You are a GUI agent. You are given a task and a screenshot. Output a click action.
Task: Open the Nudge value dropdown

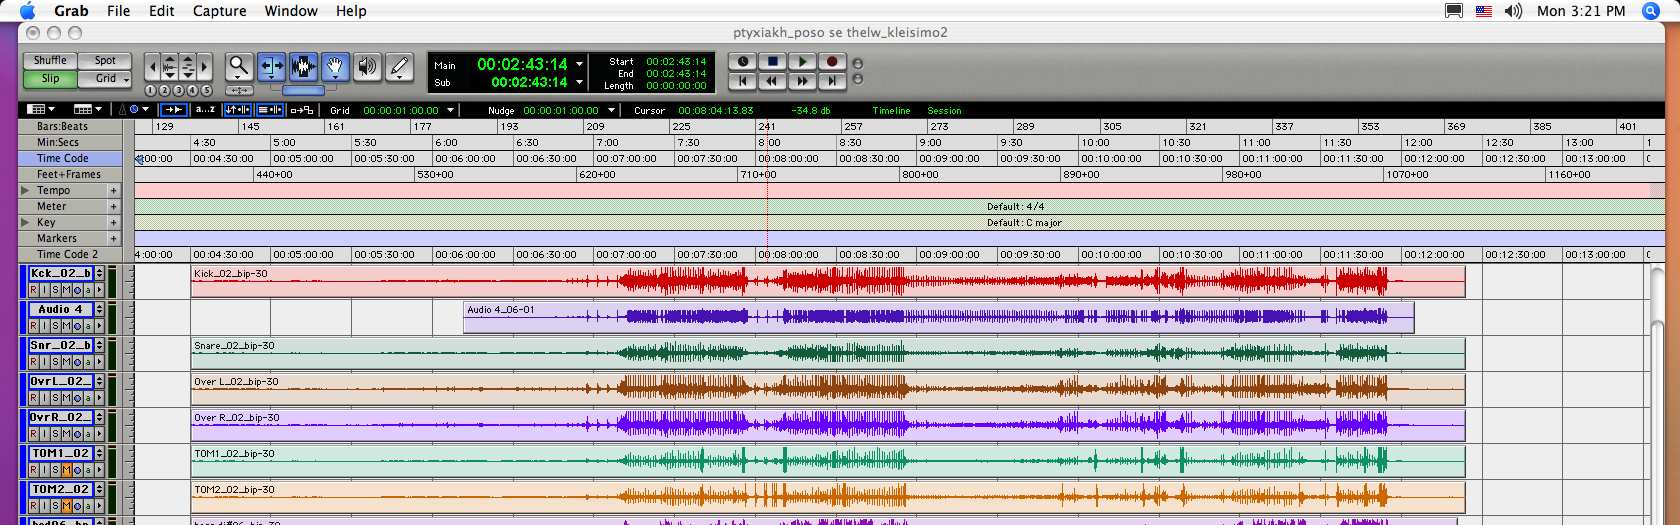pos(611,110)
